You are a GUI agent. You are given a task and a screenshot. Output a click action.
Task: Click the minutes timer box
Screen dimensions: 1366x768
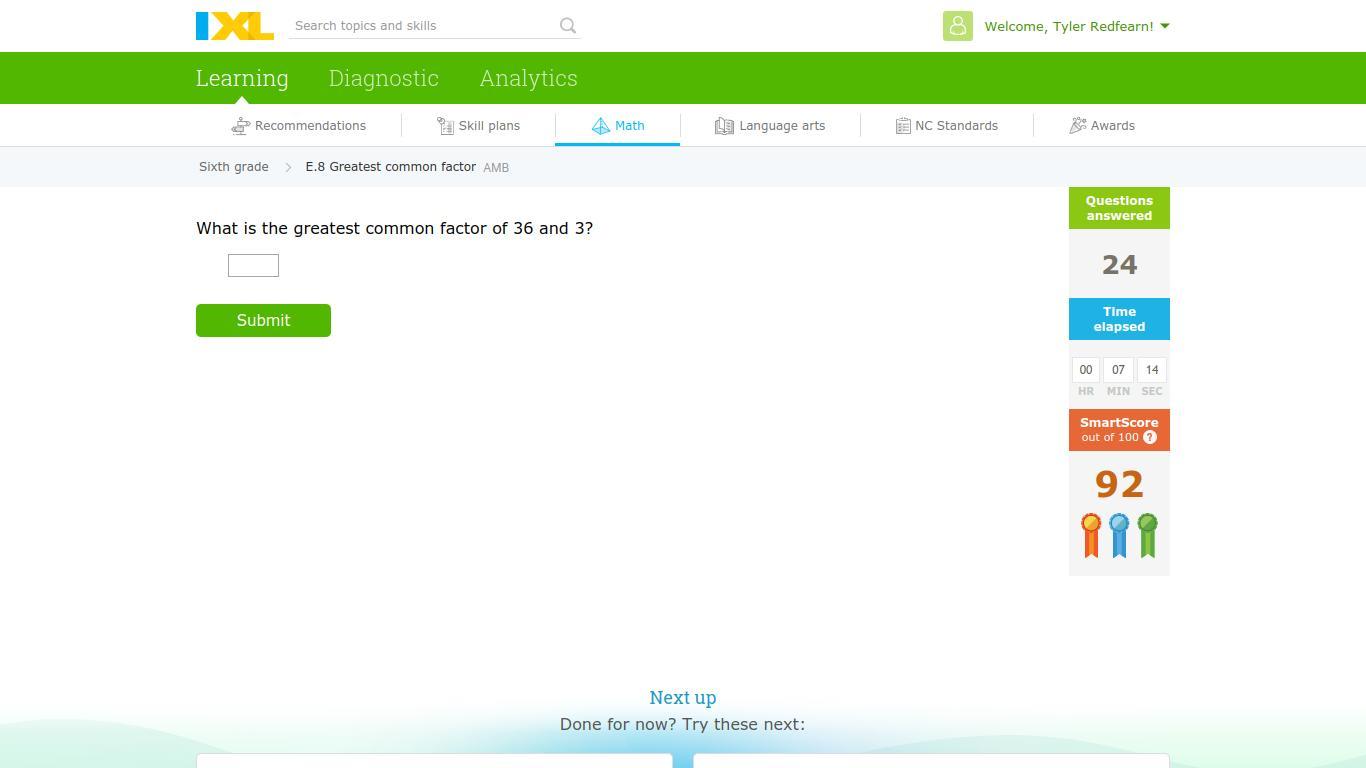tap(1118, 370)
